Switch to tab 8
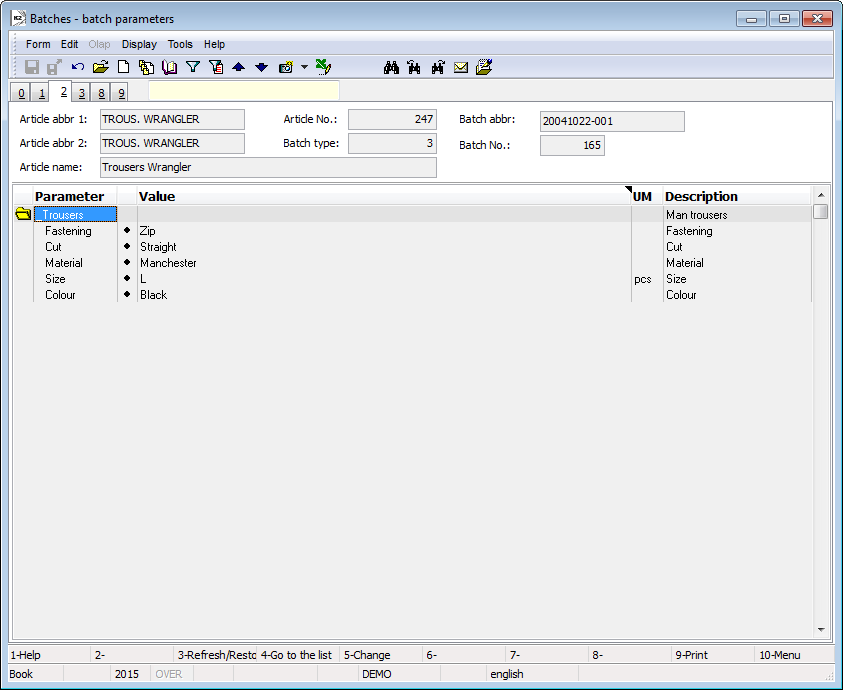Image resolution: width=843 pixels, height=690 pixels. 101,93
